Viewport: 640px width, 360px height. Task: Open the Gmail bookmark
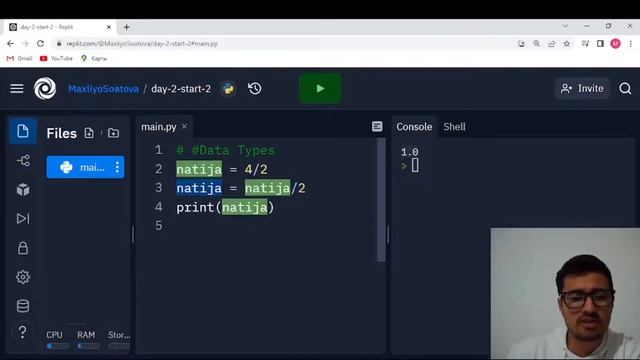click(x=19, y=58)
